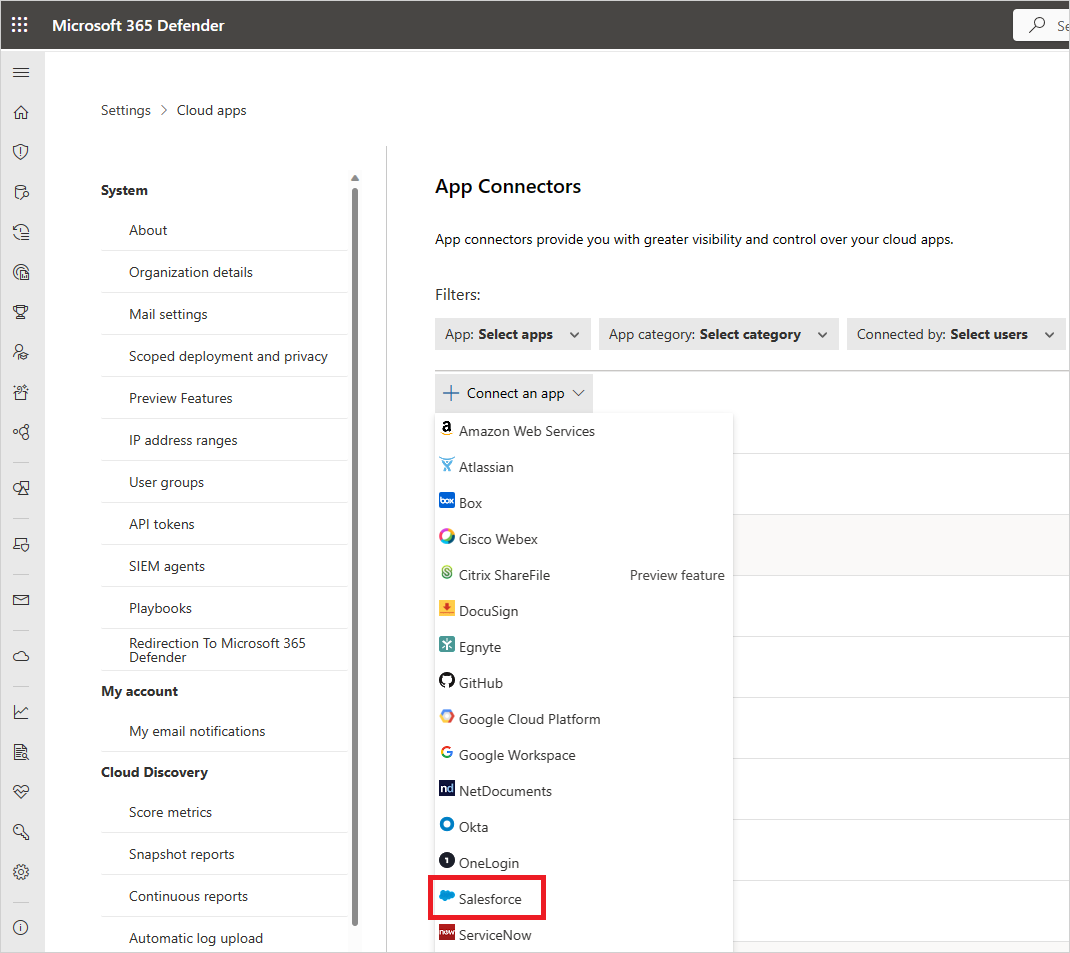Select the Cloud apps cloud icon
The height and width of the screenshot is (953, 1070).
pyautogui.click(x=20, y=655)
